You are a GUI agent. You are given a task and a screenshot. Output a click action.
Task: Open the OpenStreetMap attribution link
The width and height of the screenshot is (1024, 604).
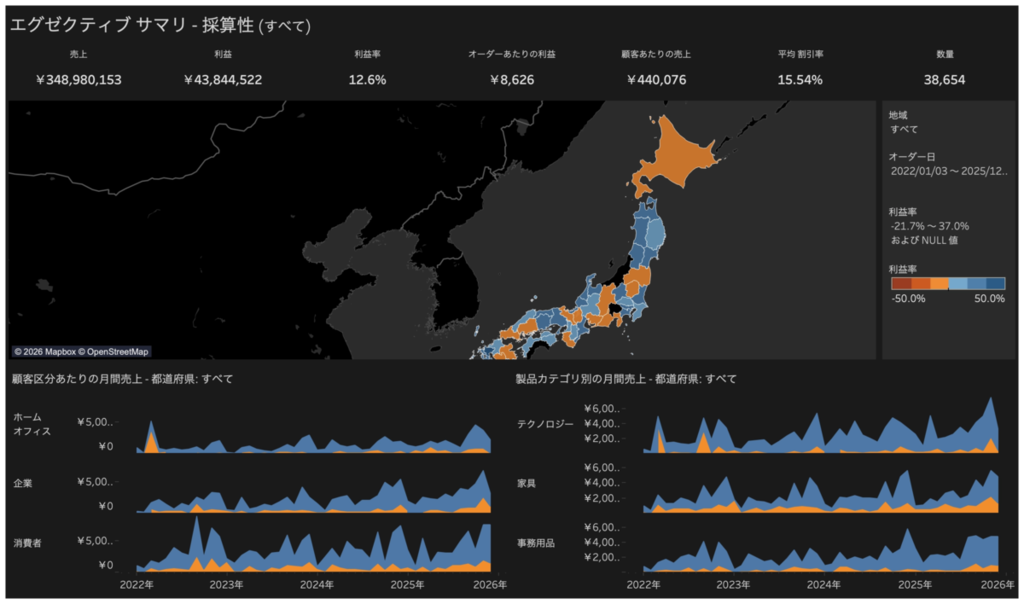point(114,351)
